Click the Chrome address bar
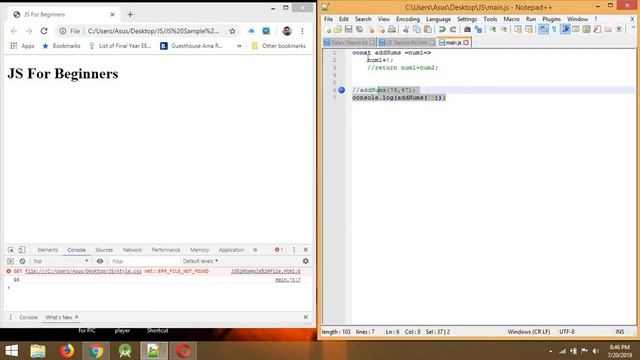Screen dimensions: 640x360 [x=153, y=31]
